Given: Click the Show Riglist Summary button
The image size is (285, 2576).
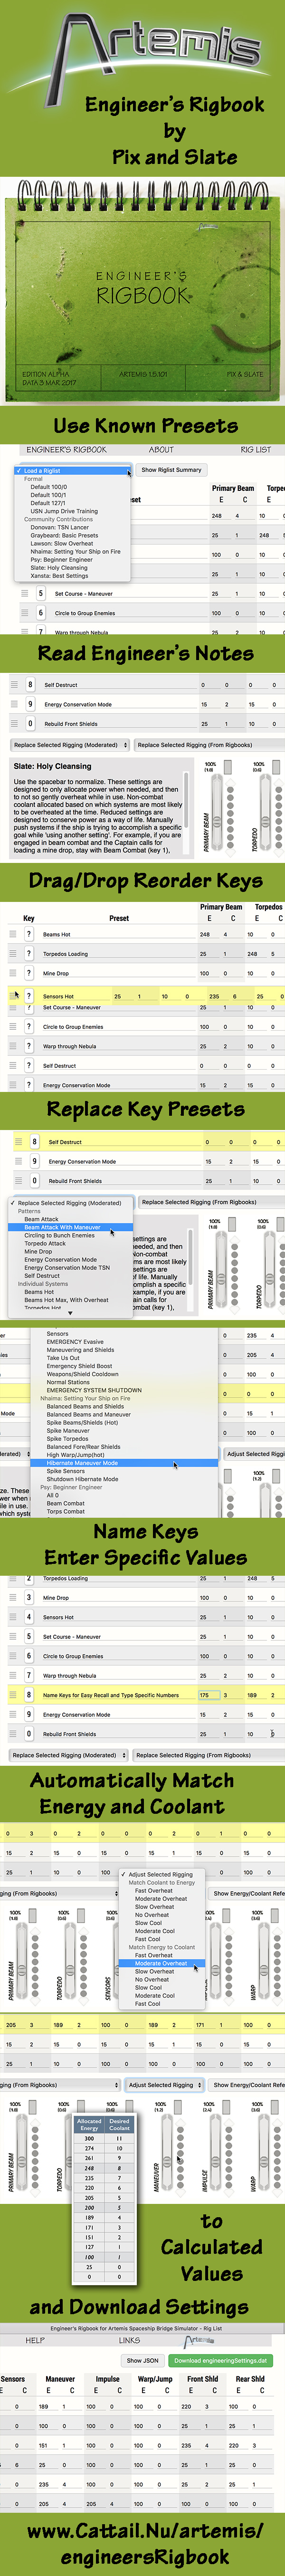Looking at the screenshot, I should [x=171, y=470].
